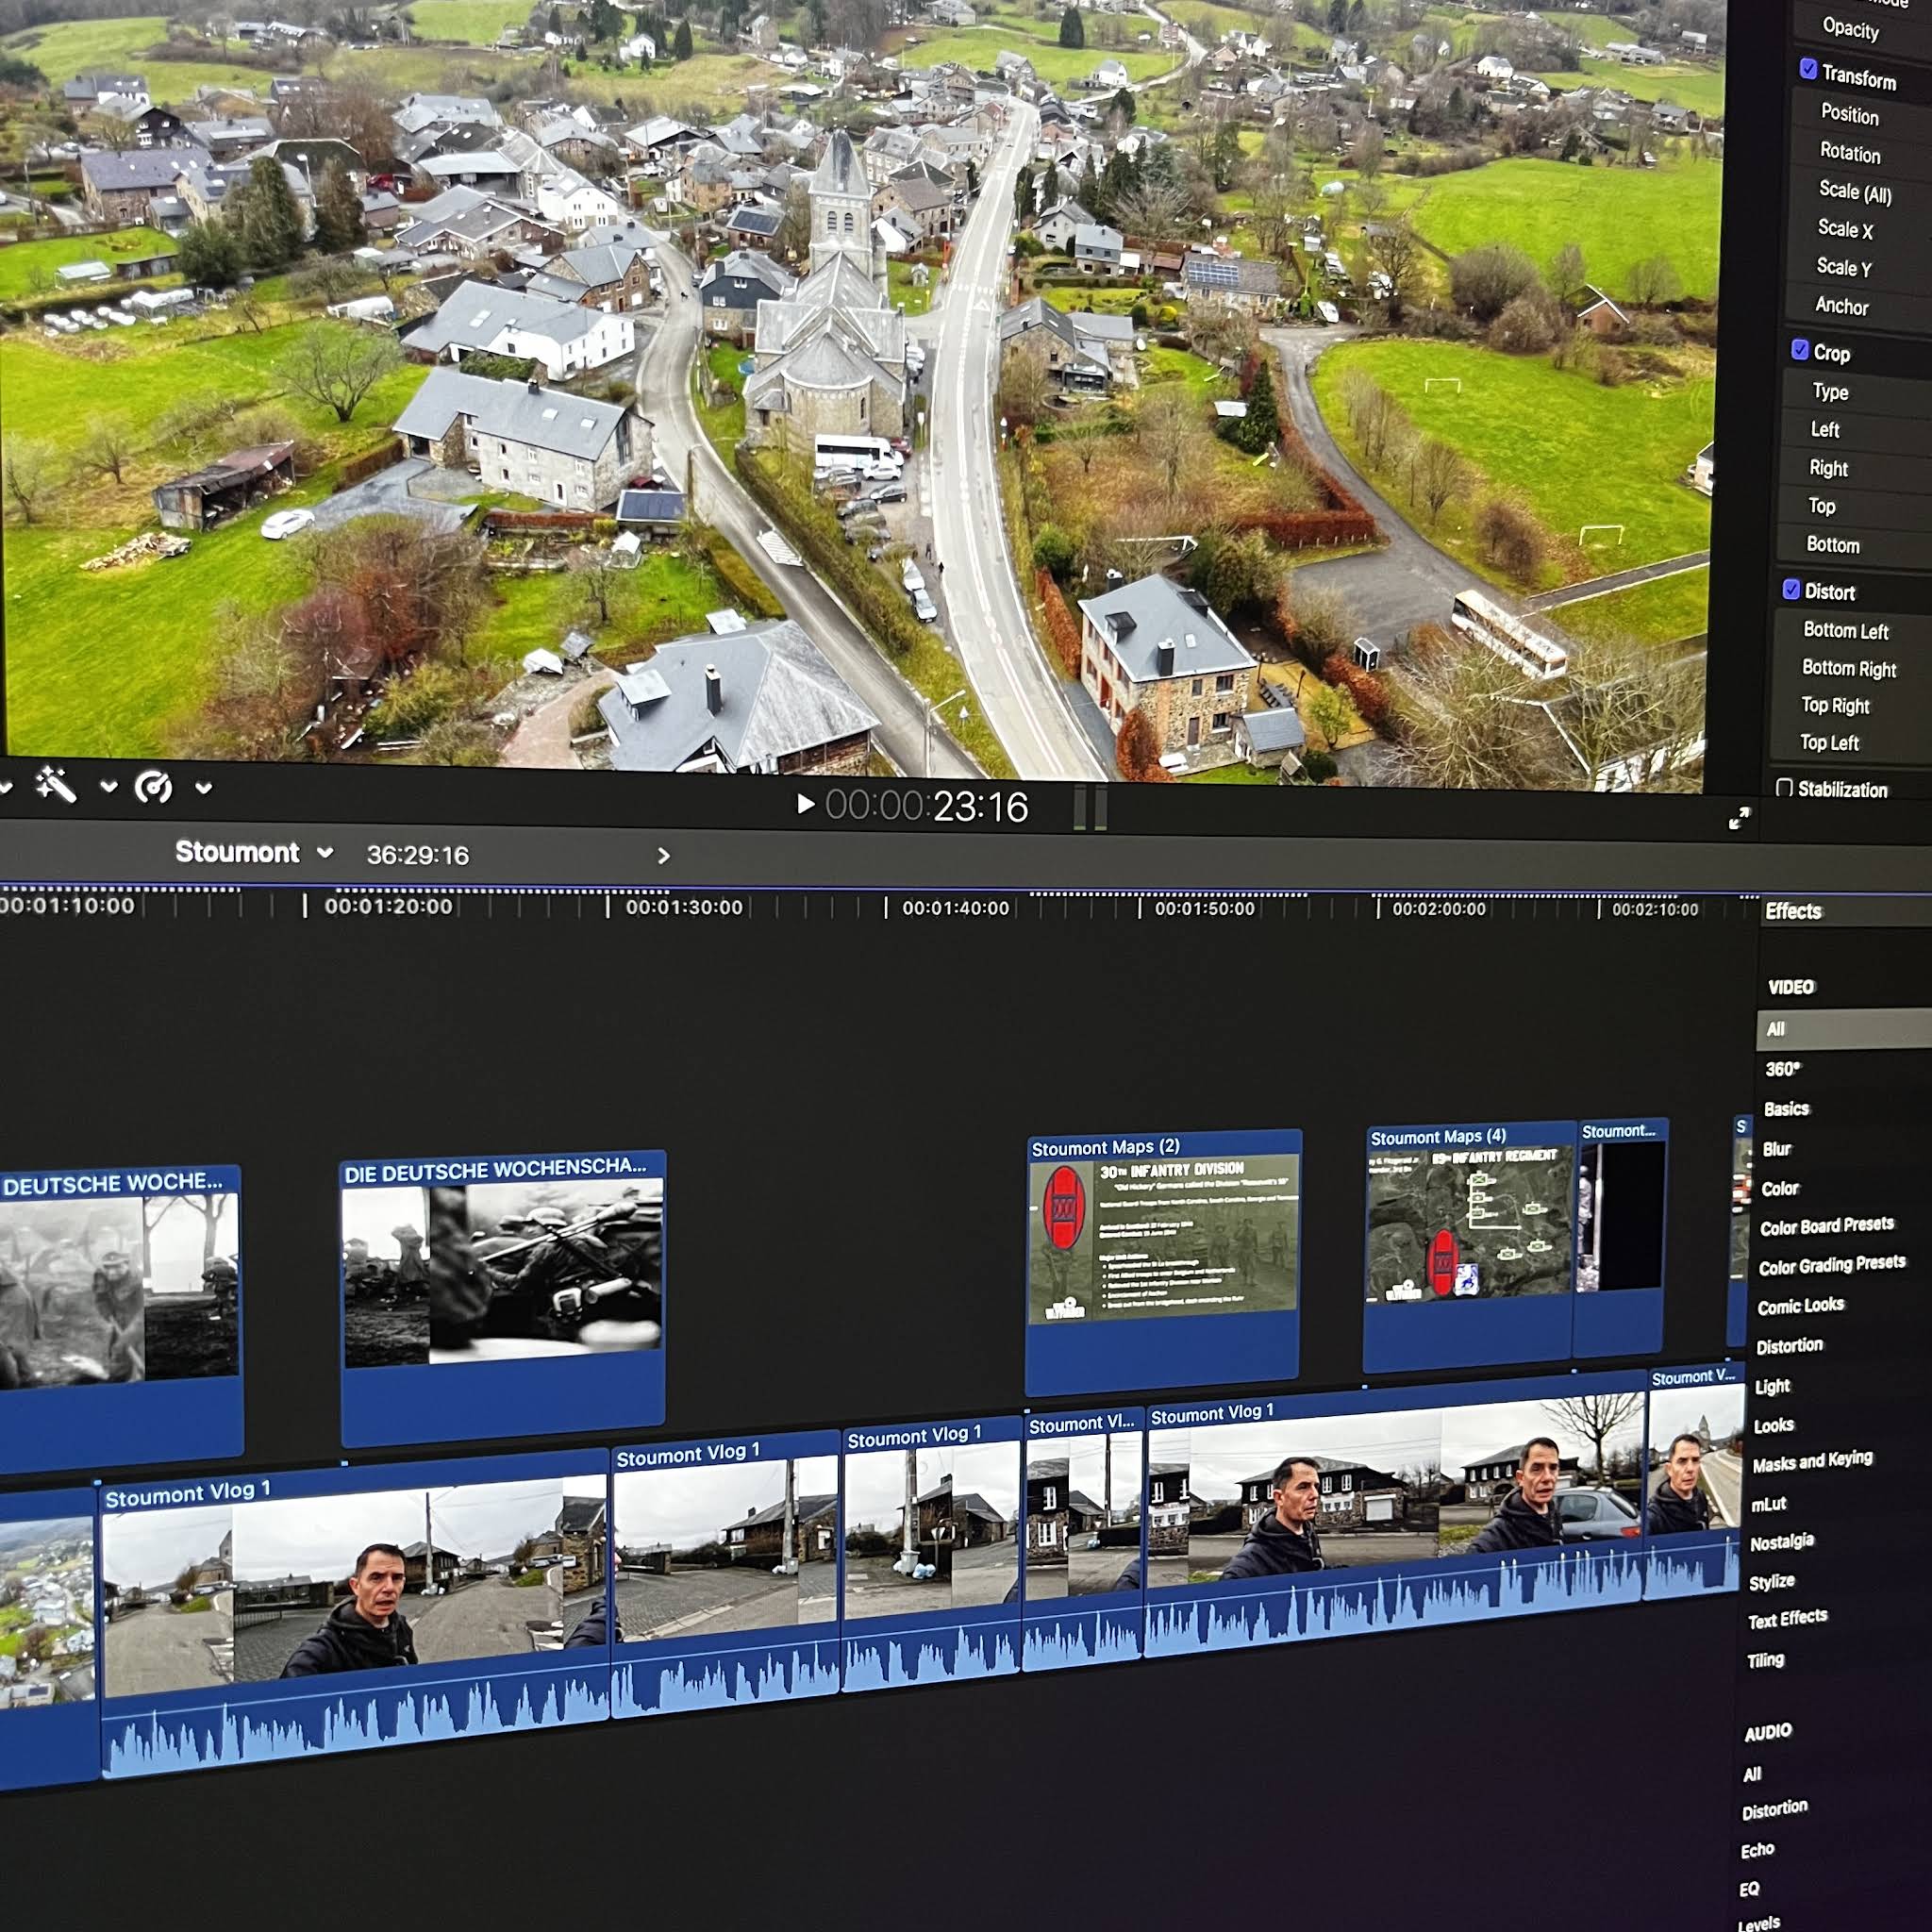Uncheck the Crop checkbox
The image size is (1932, 1932).
pyautogui.click(x=1800, y=350)
